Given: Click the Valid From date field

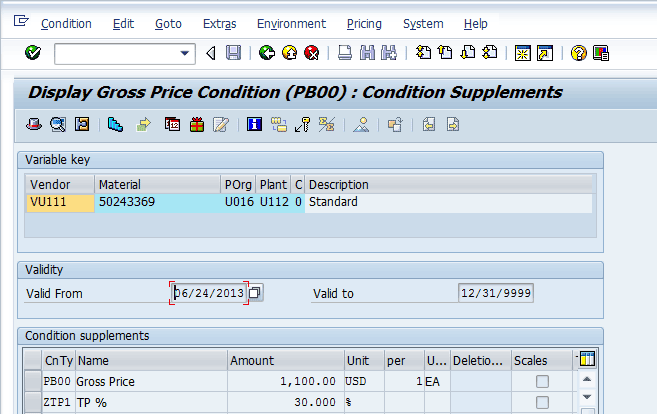Looking at the screenshot, I should click(210, 293).
